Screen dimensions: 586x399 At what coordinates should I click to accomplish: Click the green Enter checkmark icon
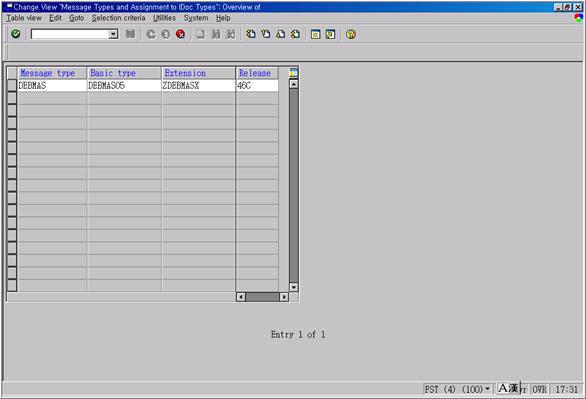tap(16, 34)
